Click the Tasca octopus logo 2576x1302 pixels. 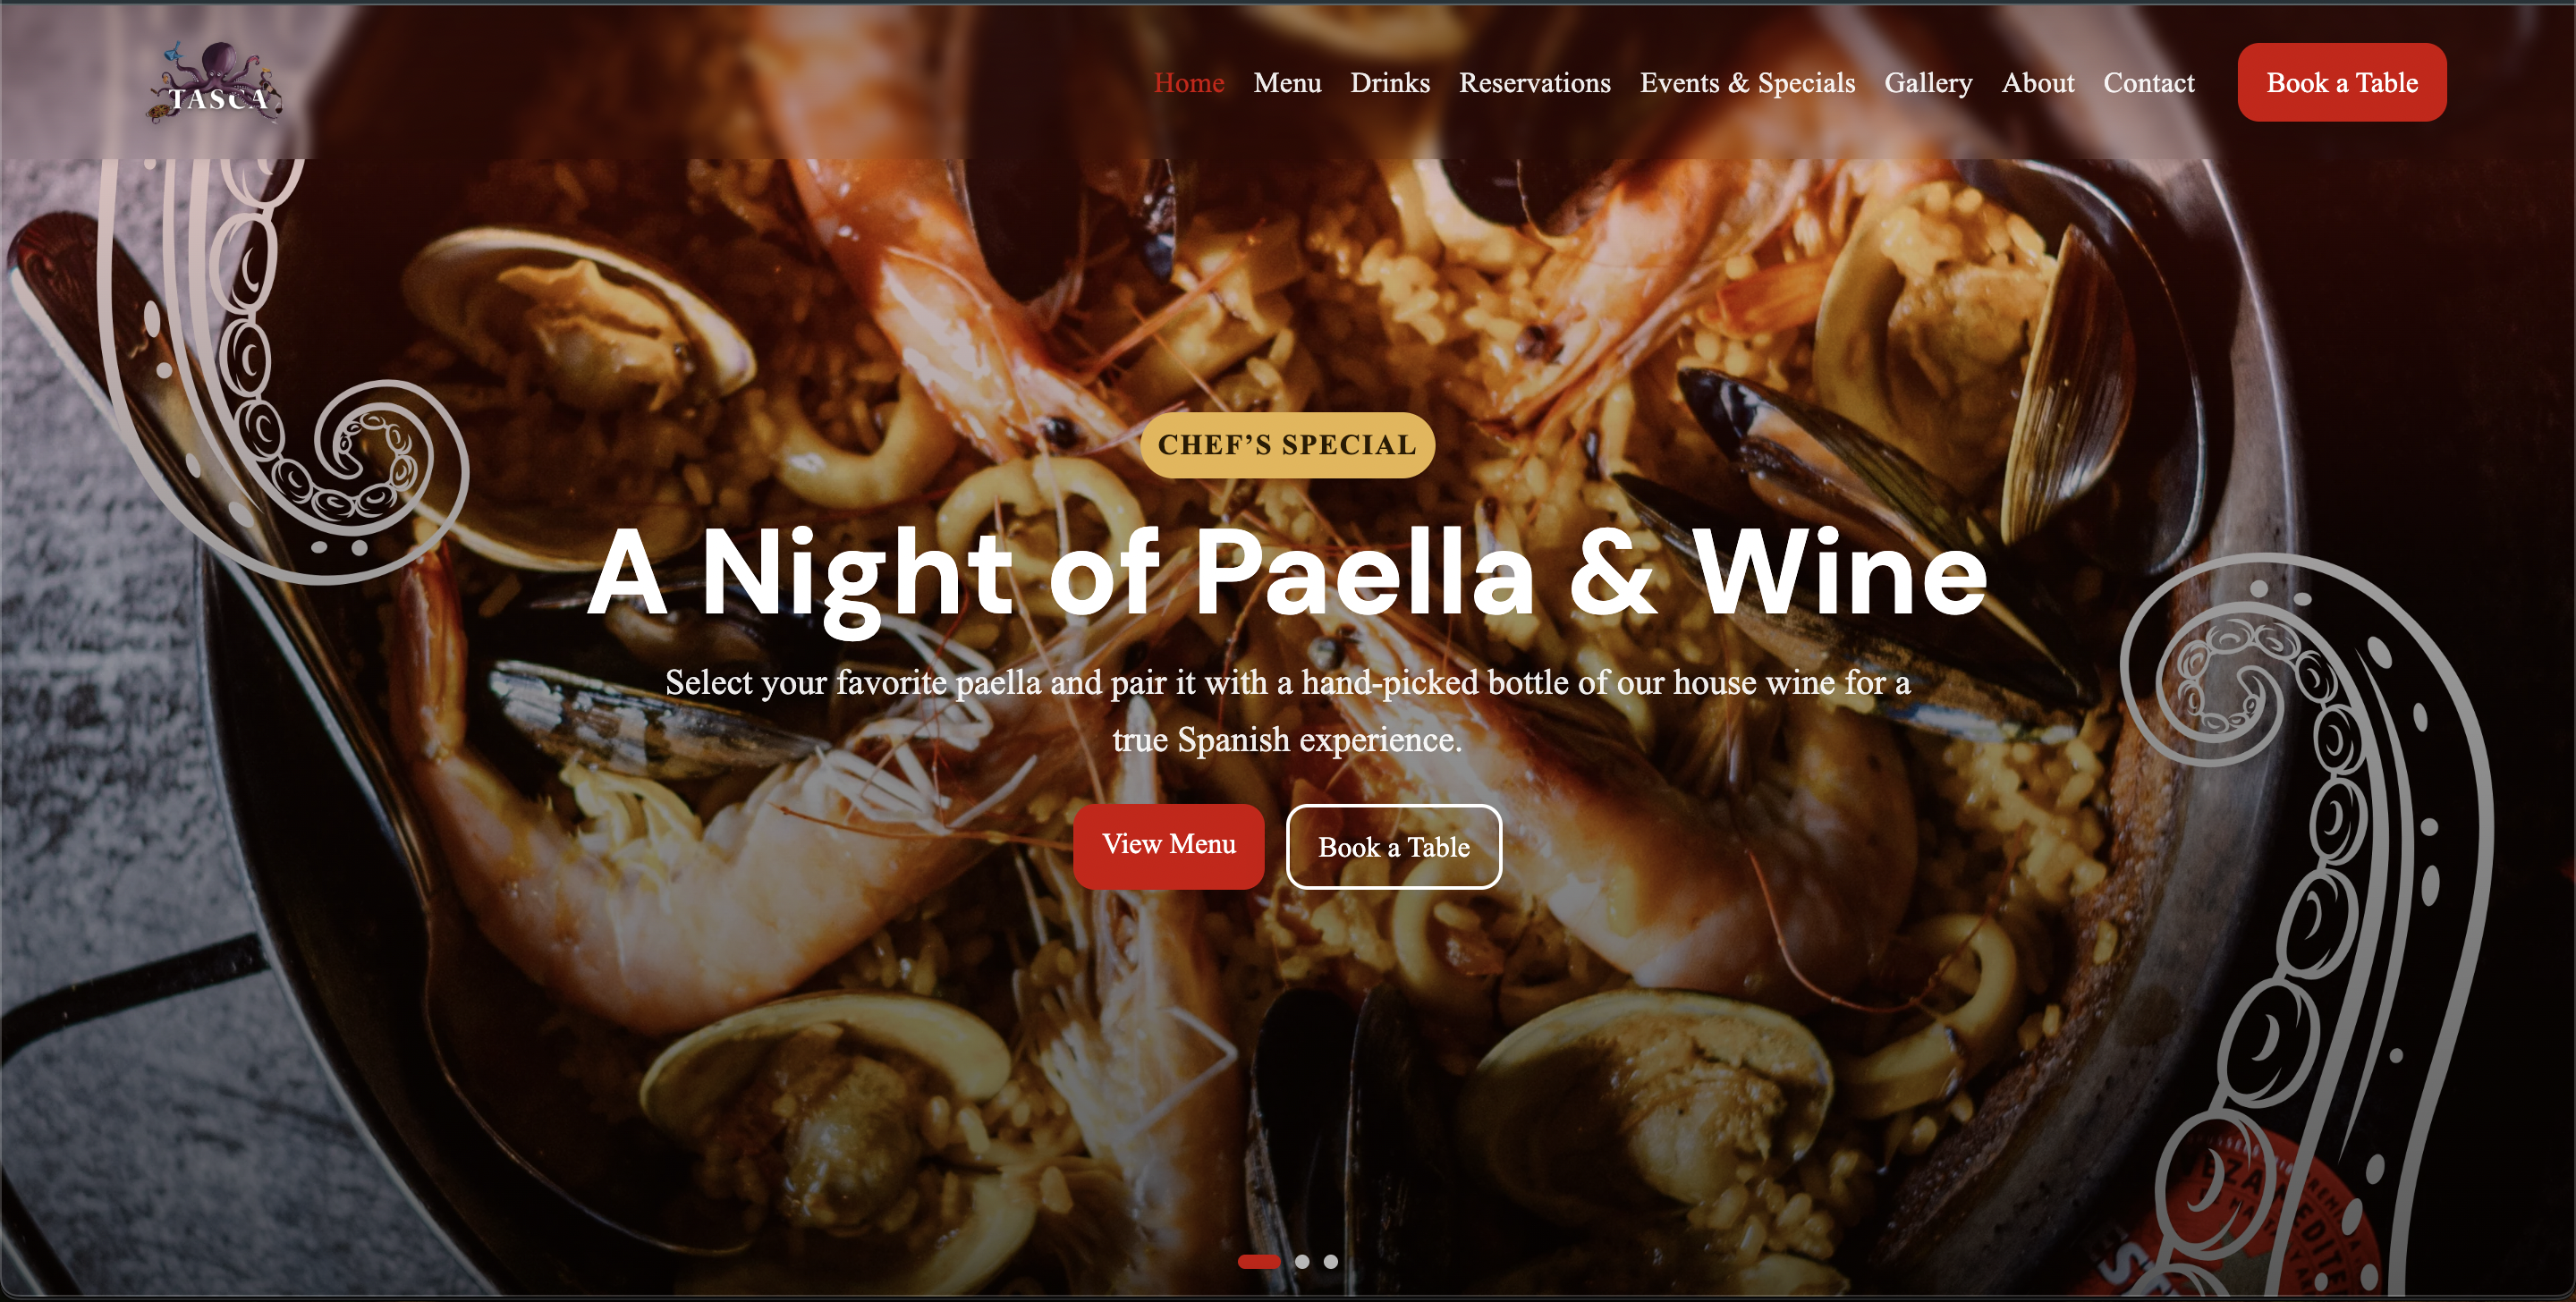click(216, 83)
